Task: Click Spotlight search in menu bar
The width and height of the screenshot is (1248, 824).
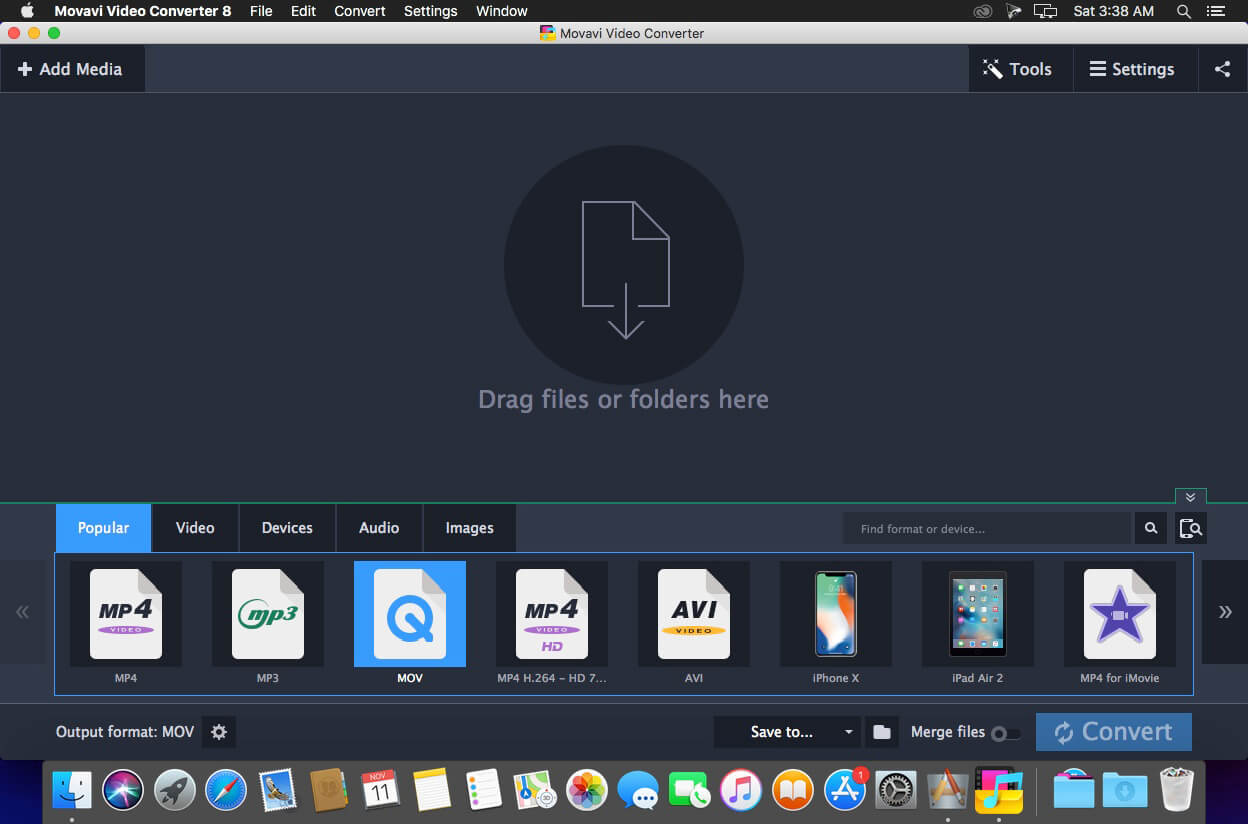Action: coord(1184,11)
